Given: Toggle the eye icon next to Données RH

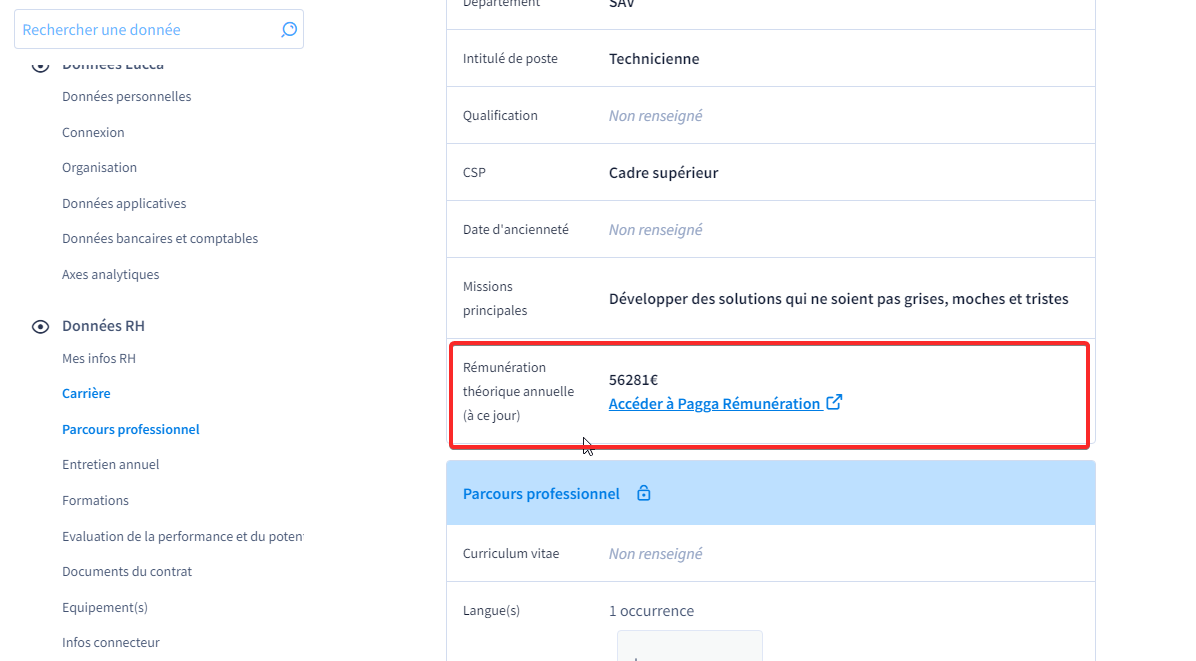Looking at the screenshot, I should pyautogui.click(x=40, y=326).
